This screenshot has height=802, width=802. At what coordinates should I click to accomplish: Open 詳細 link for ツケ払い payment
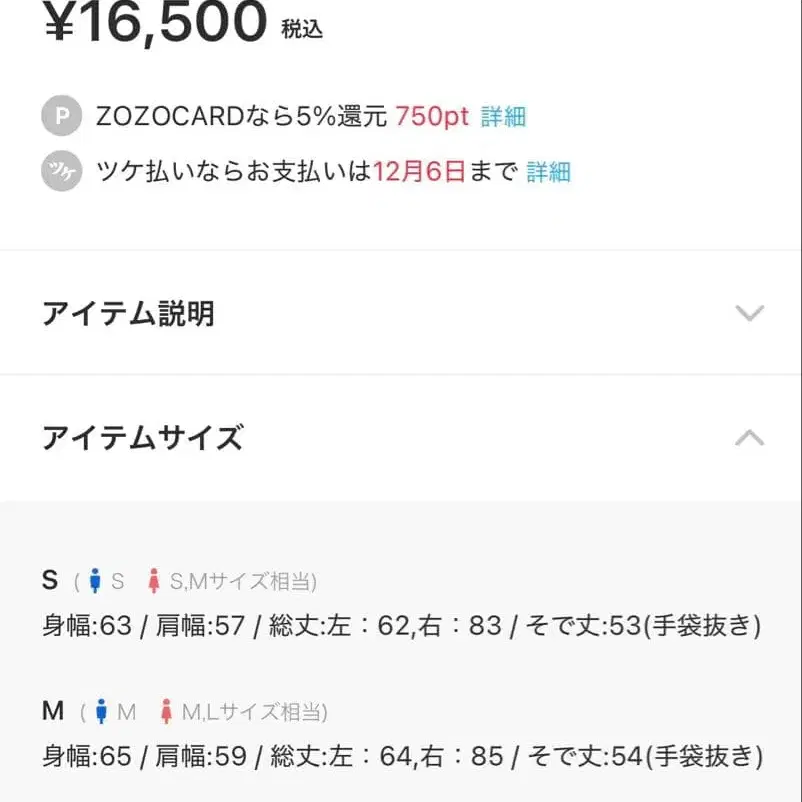tap(548, 172)
